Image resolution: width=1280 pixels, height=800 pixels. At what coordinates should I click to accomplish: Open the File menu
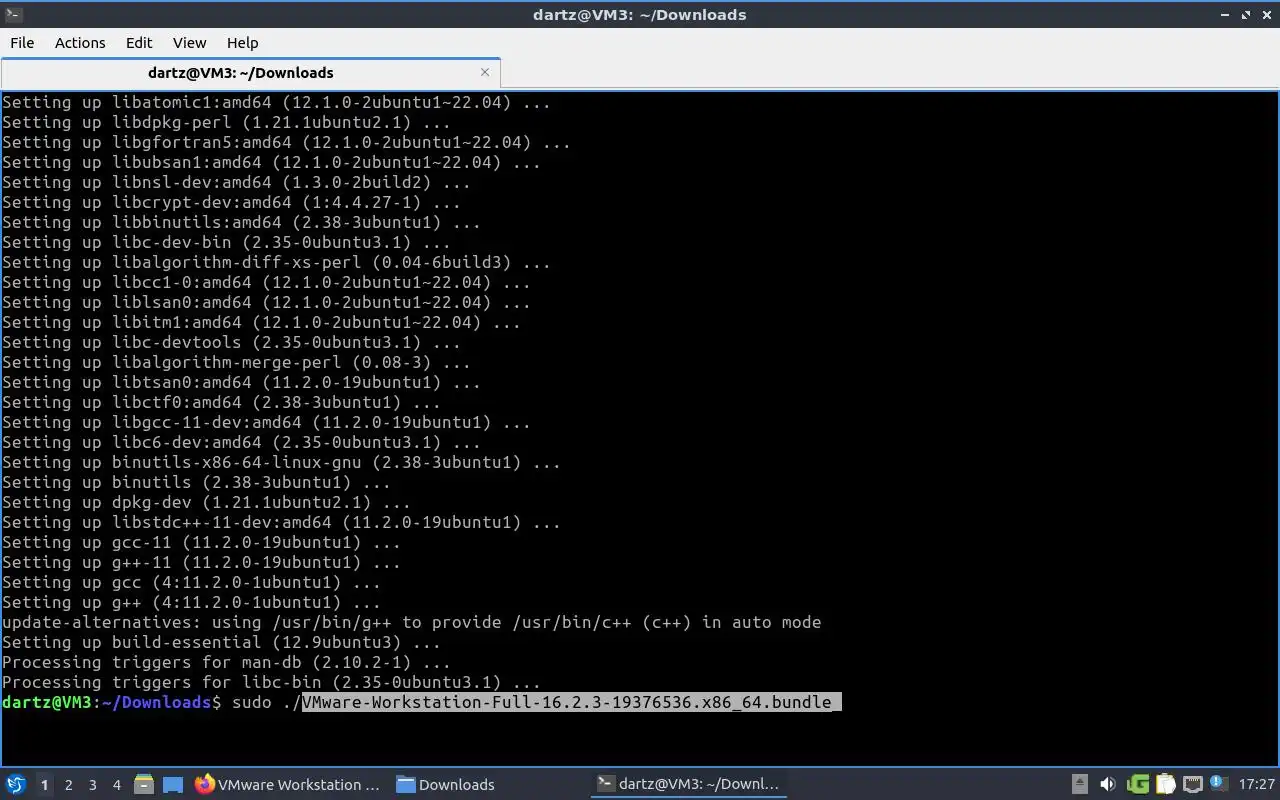22,42
